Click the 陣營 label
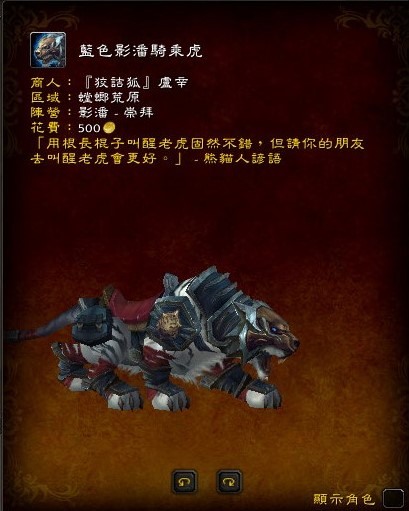Image resolution: width=409 pixels, height=511 pixels. coord(45,112)
